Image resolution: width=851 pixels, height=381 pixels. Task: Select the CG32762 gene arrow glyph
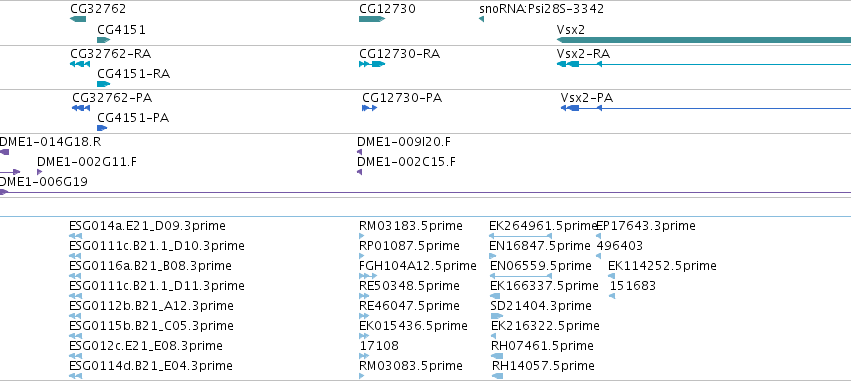[78, 20]
